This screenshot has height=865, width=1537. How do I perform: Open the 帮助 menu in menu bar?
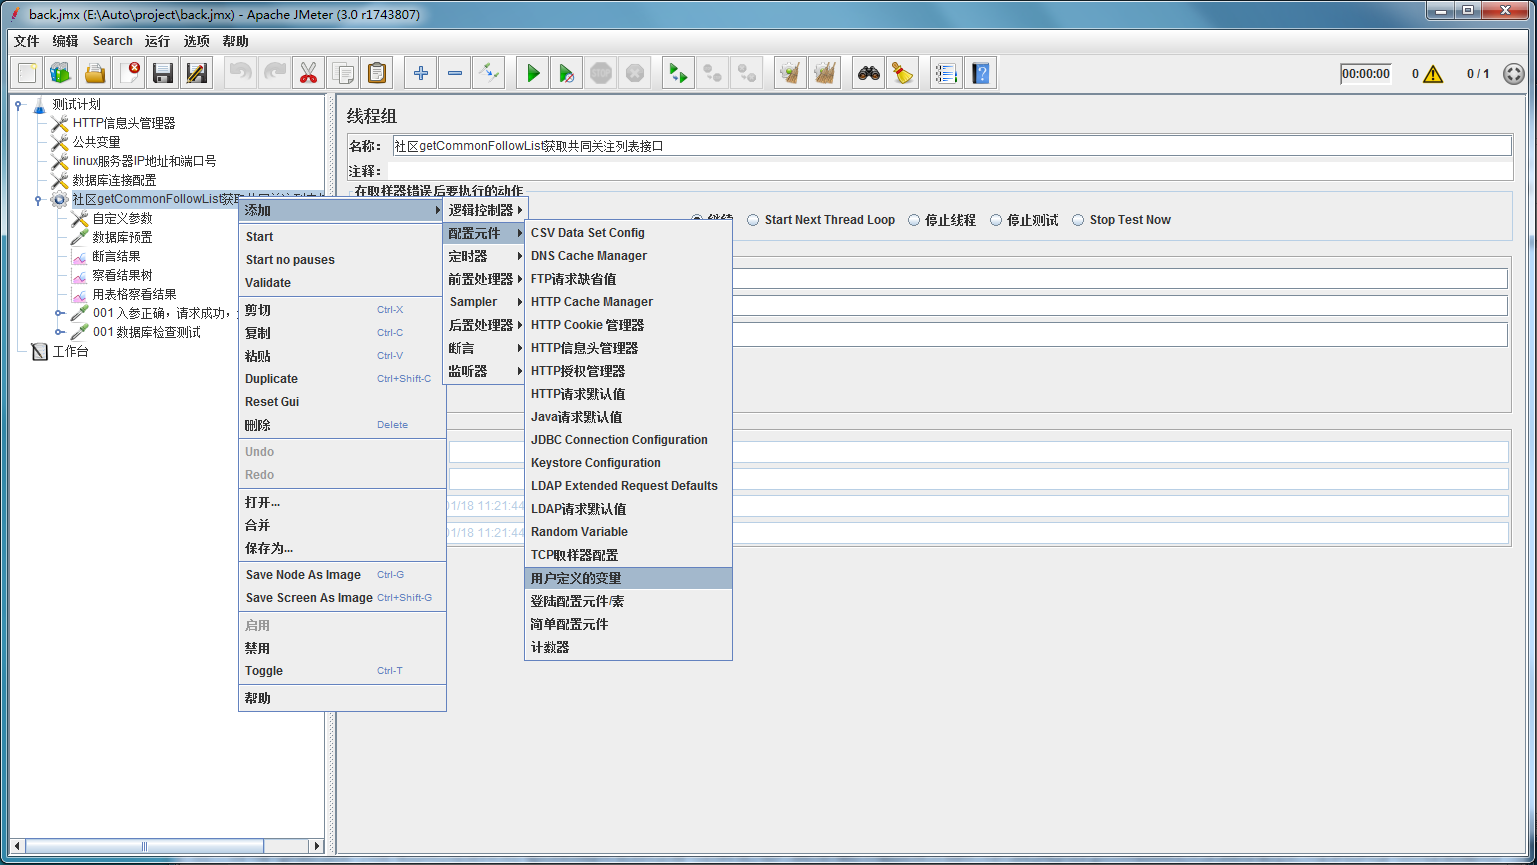[x=235, y=41]
